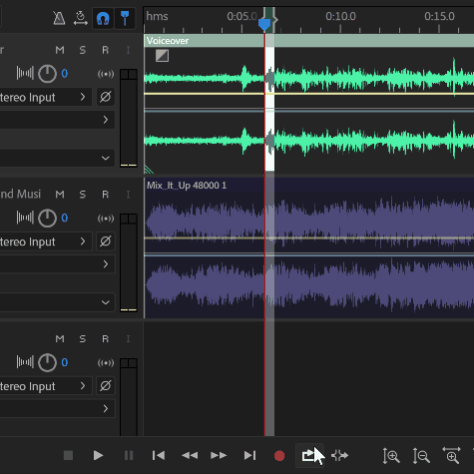Expand Voiceover track output chevron
The height and width of the screenshot is (474, 474).
pyautogui.click(x=106, y=120)
